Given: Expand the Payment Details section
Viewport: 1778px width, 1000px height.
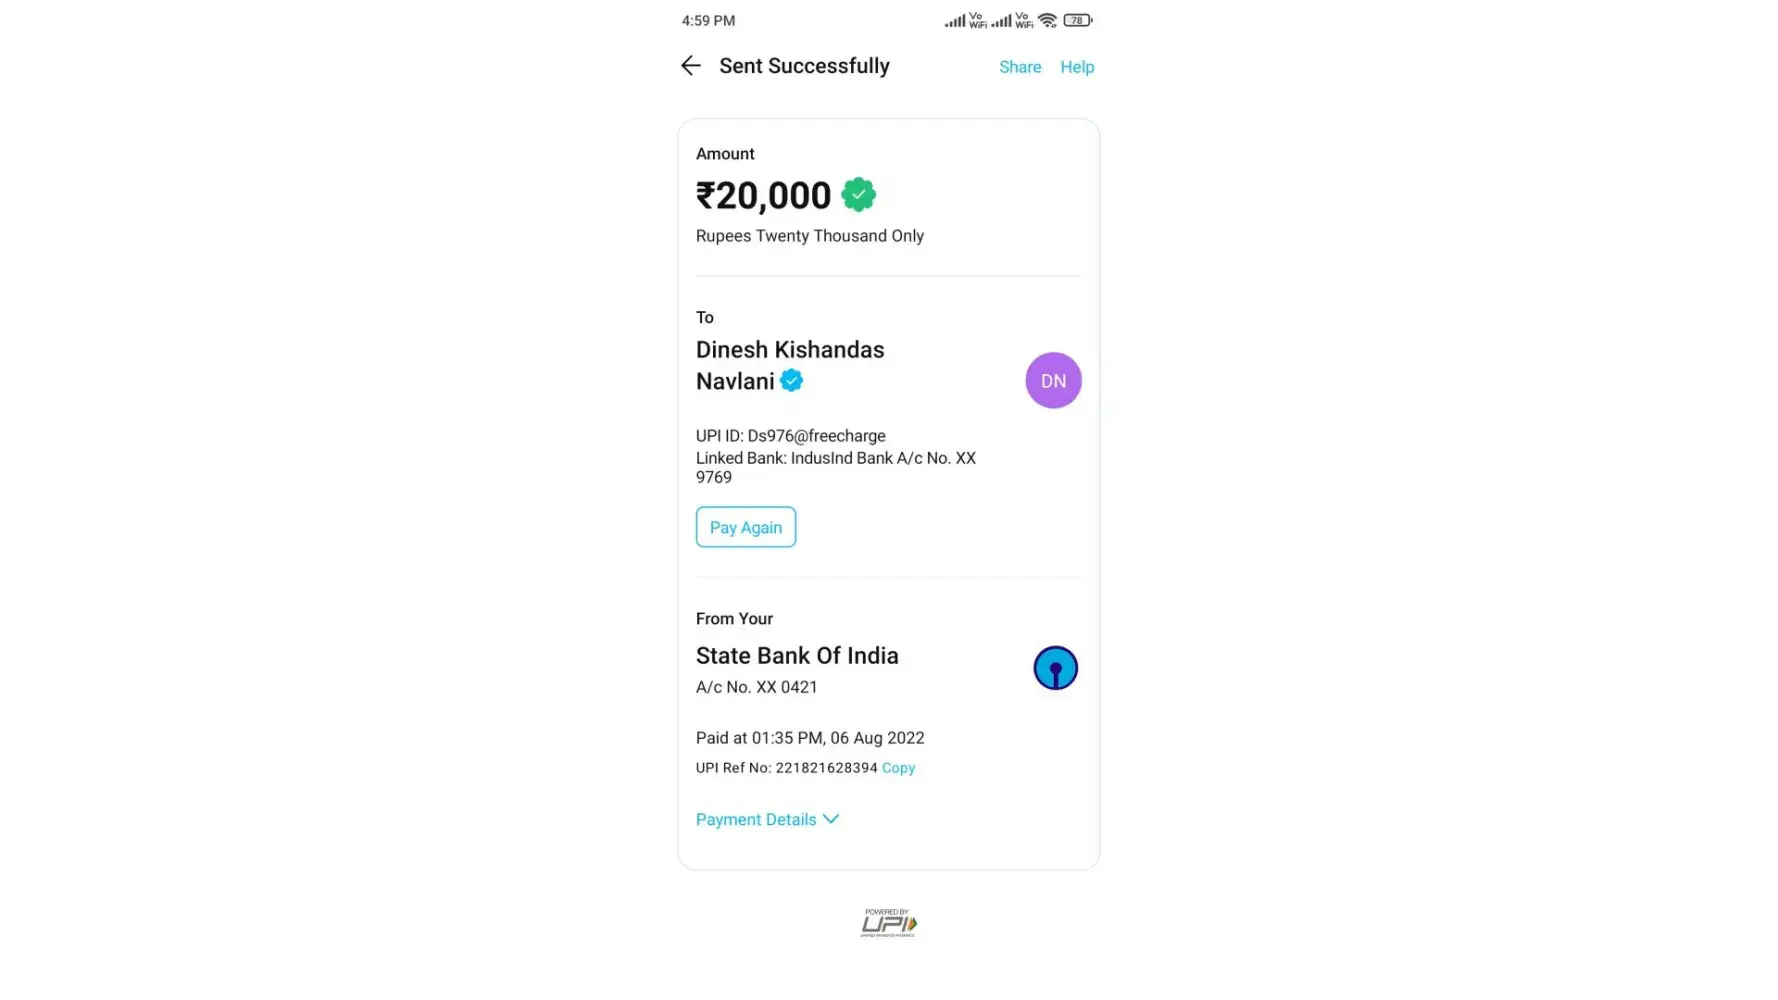Looking at the screenshot, I should (756, 820).
